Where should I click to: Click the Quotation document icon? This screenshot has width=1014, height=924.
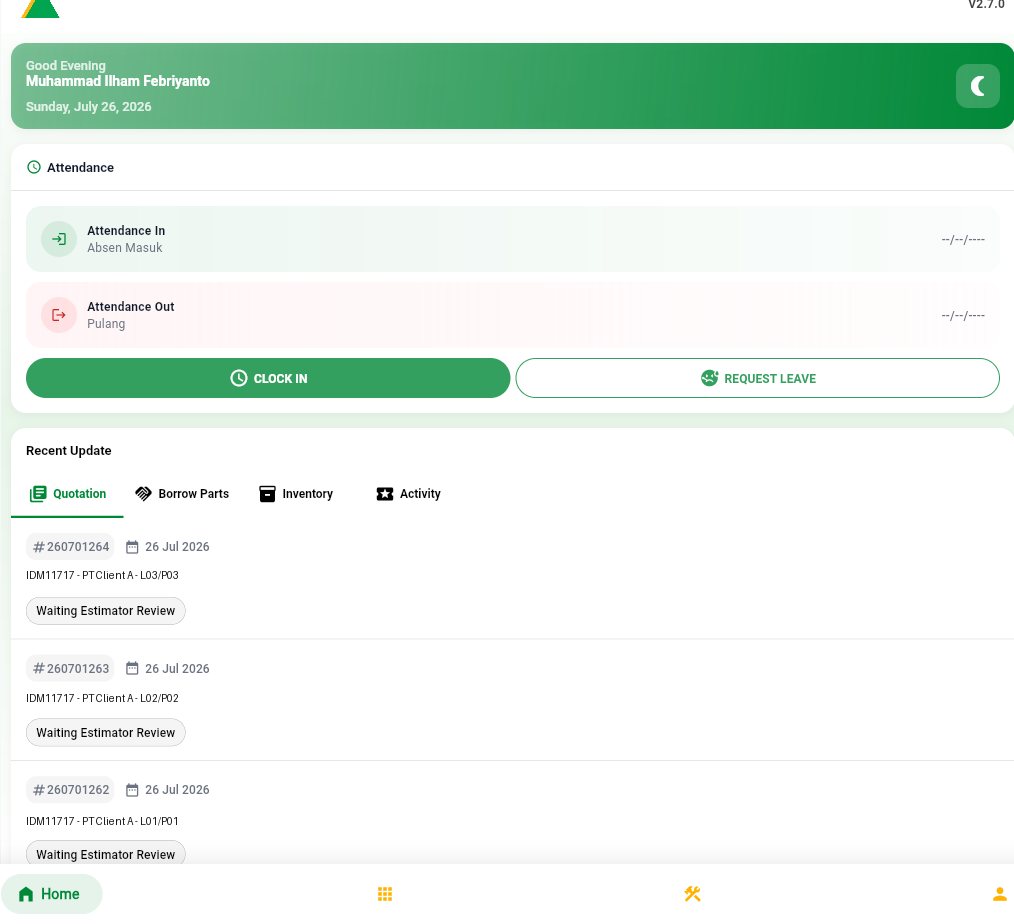tap(38, 494)
